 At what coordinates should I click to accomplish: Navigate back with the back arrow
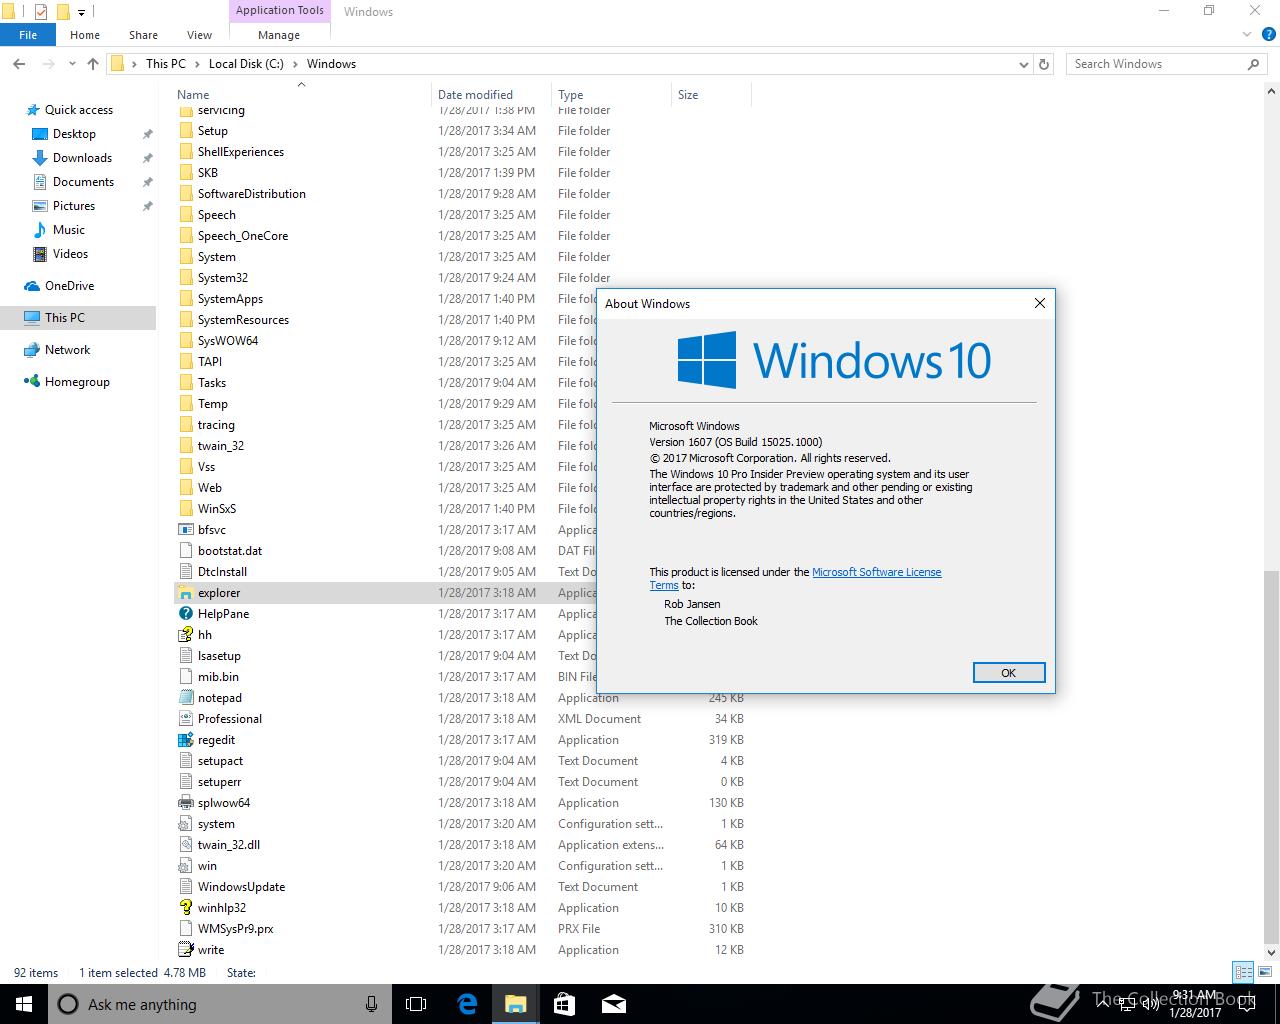(19, 64)
